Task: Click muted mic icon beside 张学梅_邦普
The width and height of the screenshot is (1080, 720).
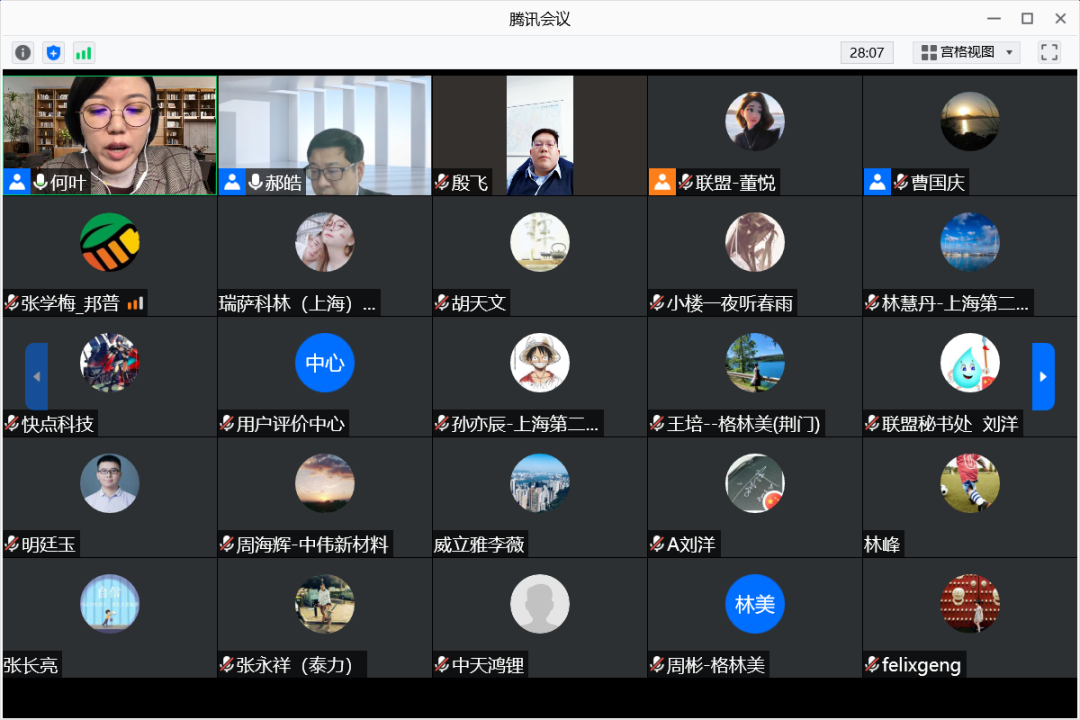Action: click(12, 303)
